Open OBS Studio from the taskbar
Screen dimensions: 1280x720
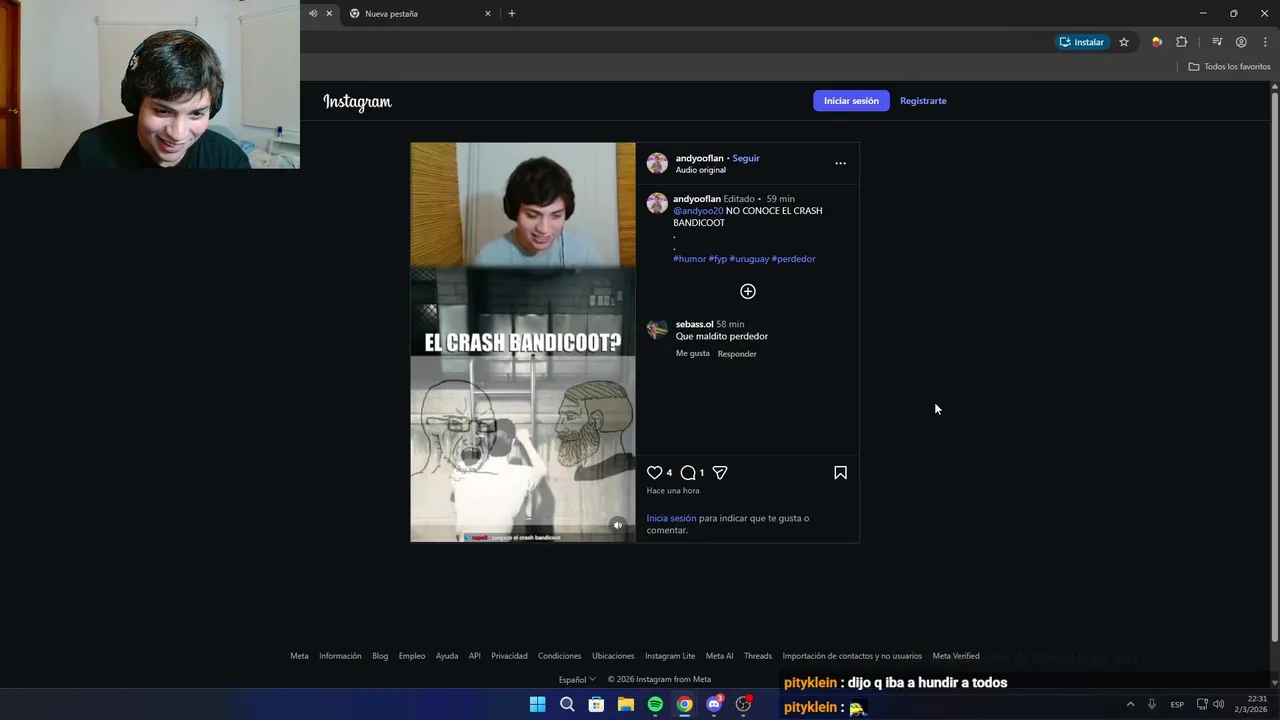(x=743, y=704)
